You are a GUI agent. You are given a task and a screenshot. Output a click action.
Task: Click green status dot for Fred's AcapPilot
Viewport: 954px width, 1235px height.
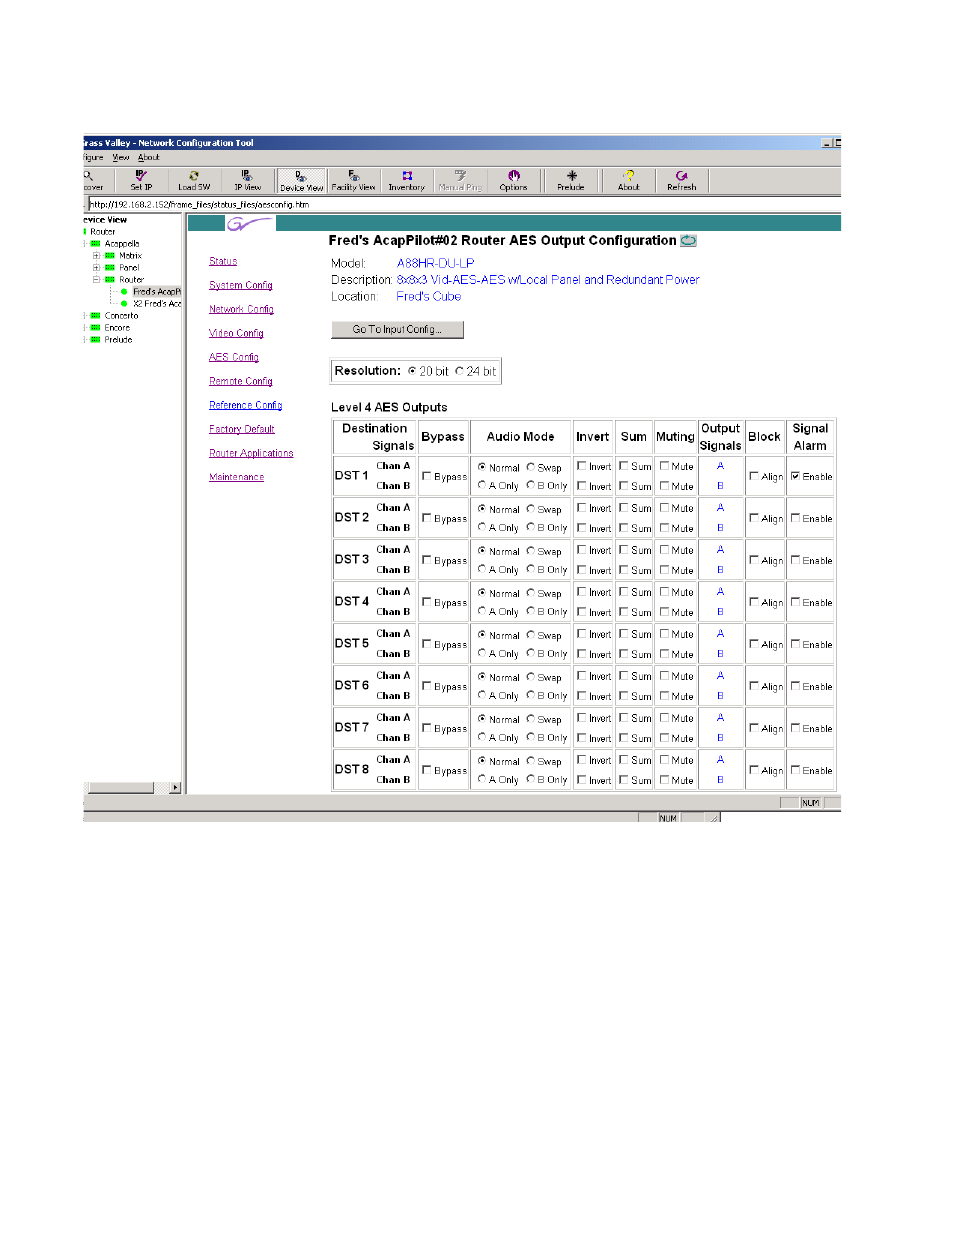[124, 292]
